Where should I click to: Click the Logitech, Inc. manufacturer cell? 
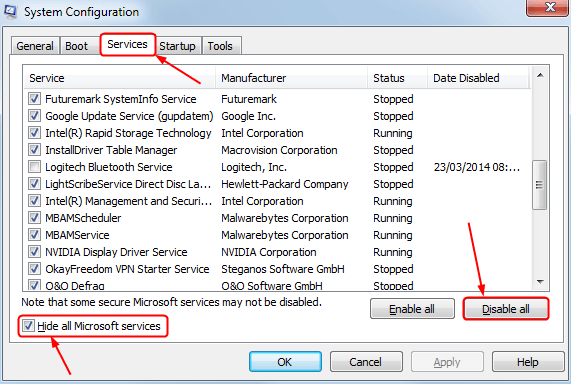pos(254,167)
